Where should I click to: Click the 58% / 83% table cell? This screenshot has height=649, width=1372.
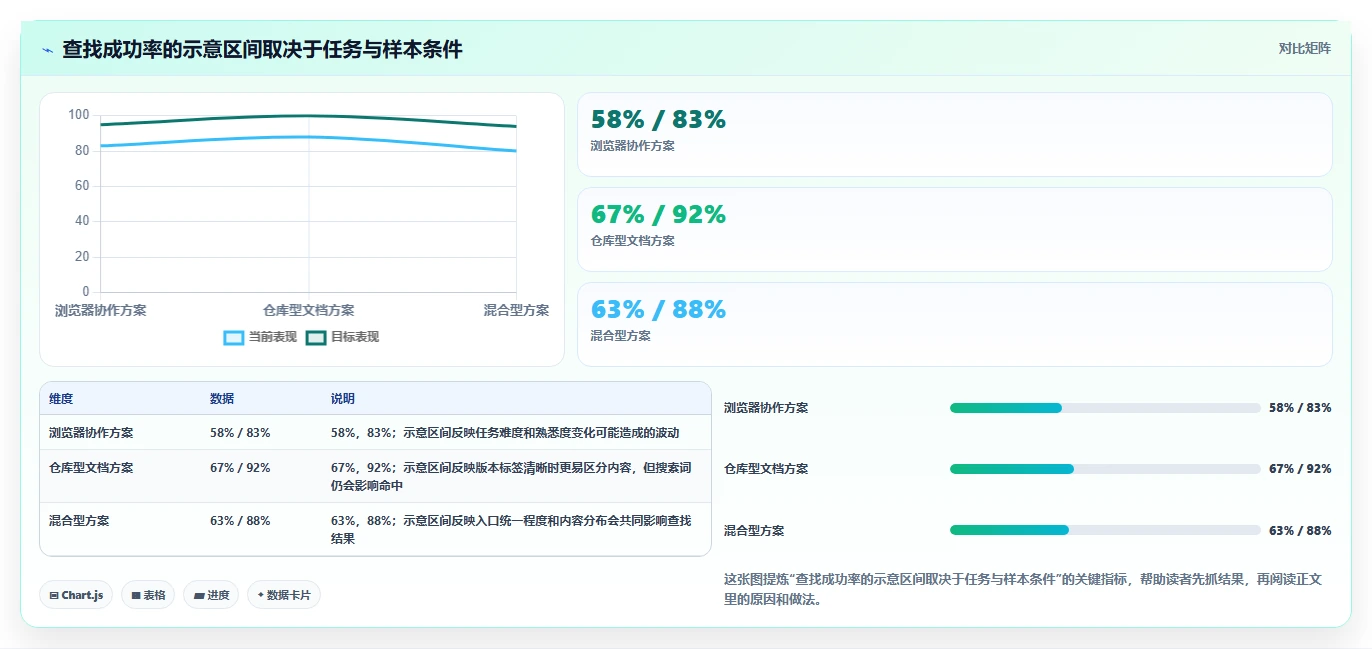(x=240, y=433)
